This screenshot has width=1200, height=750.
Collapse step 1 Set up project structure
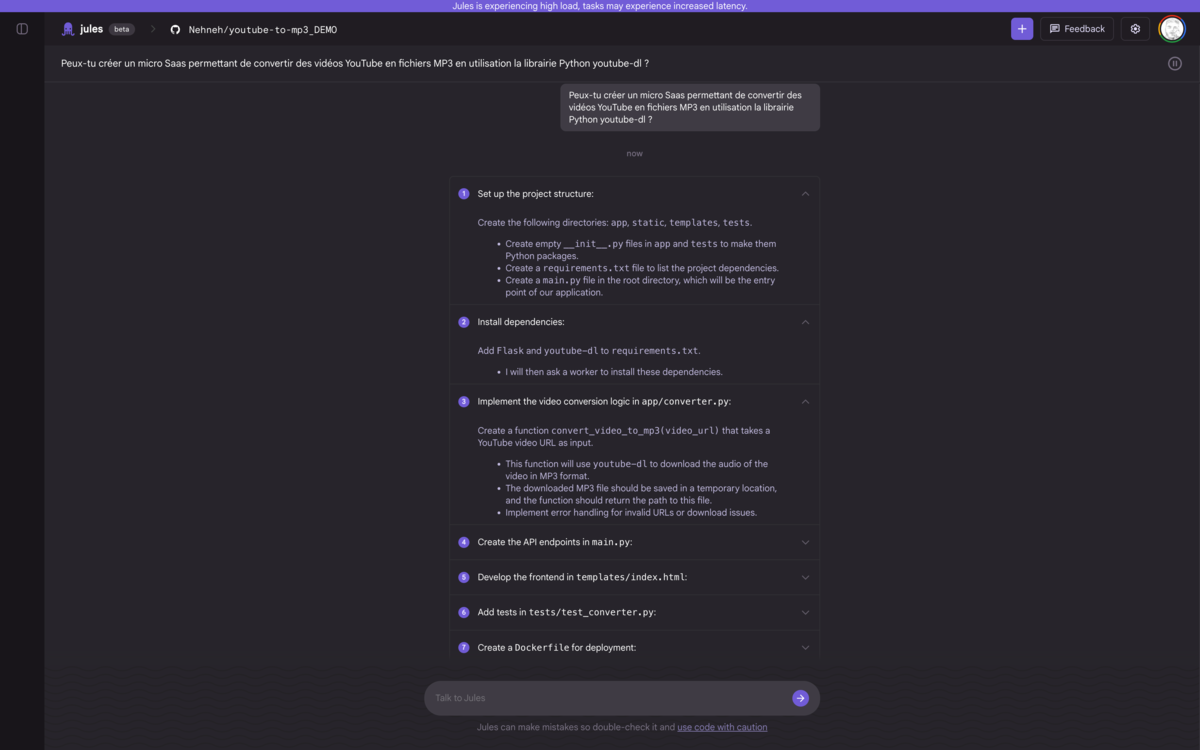(805, 194)
